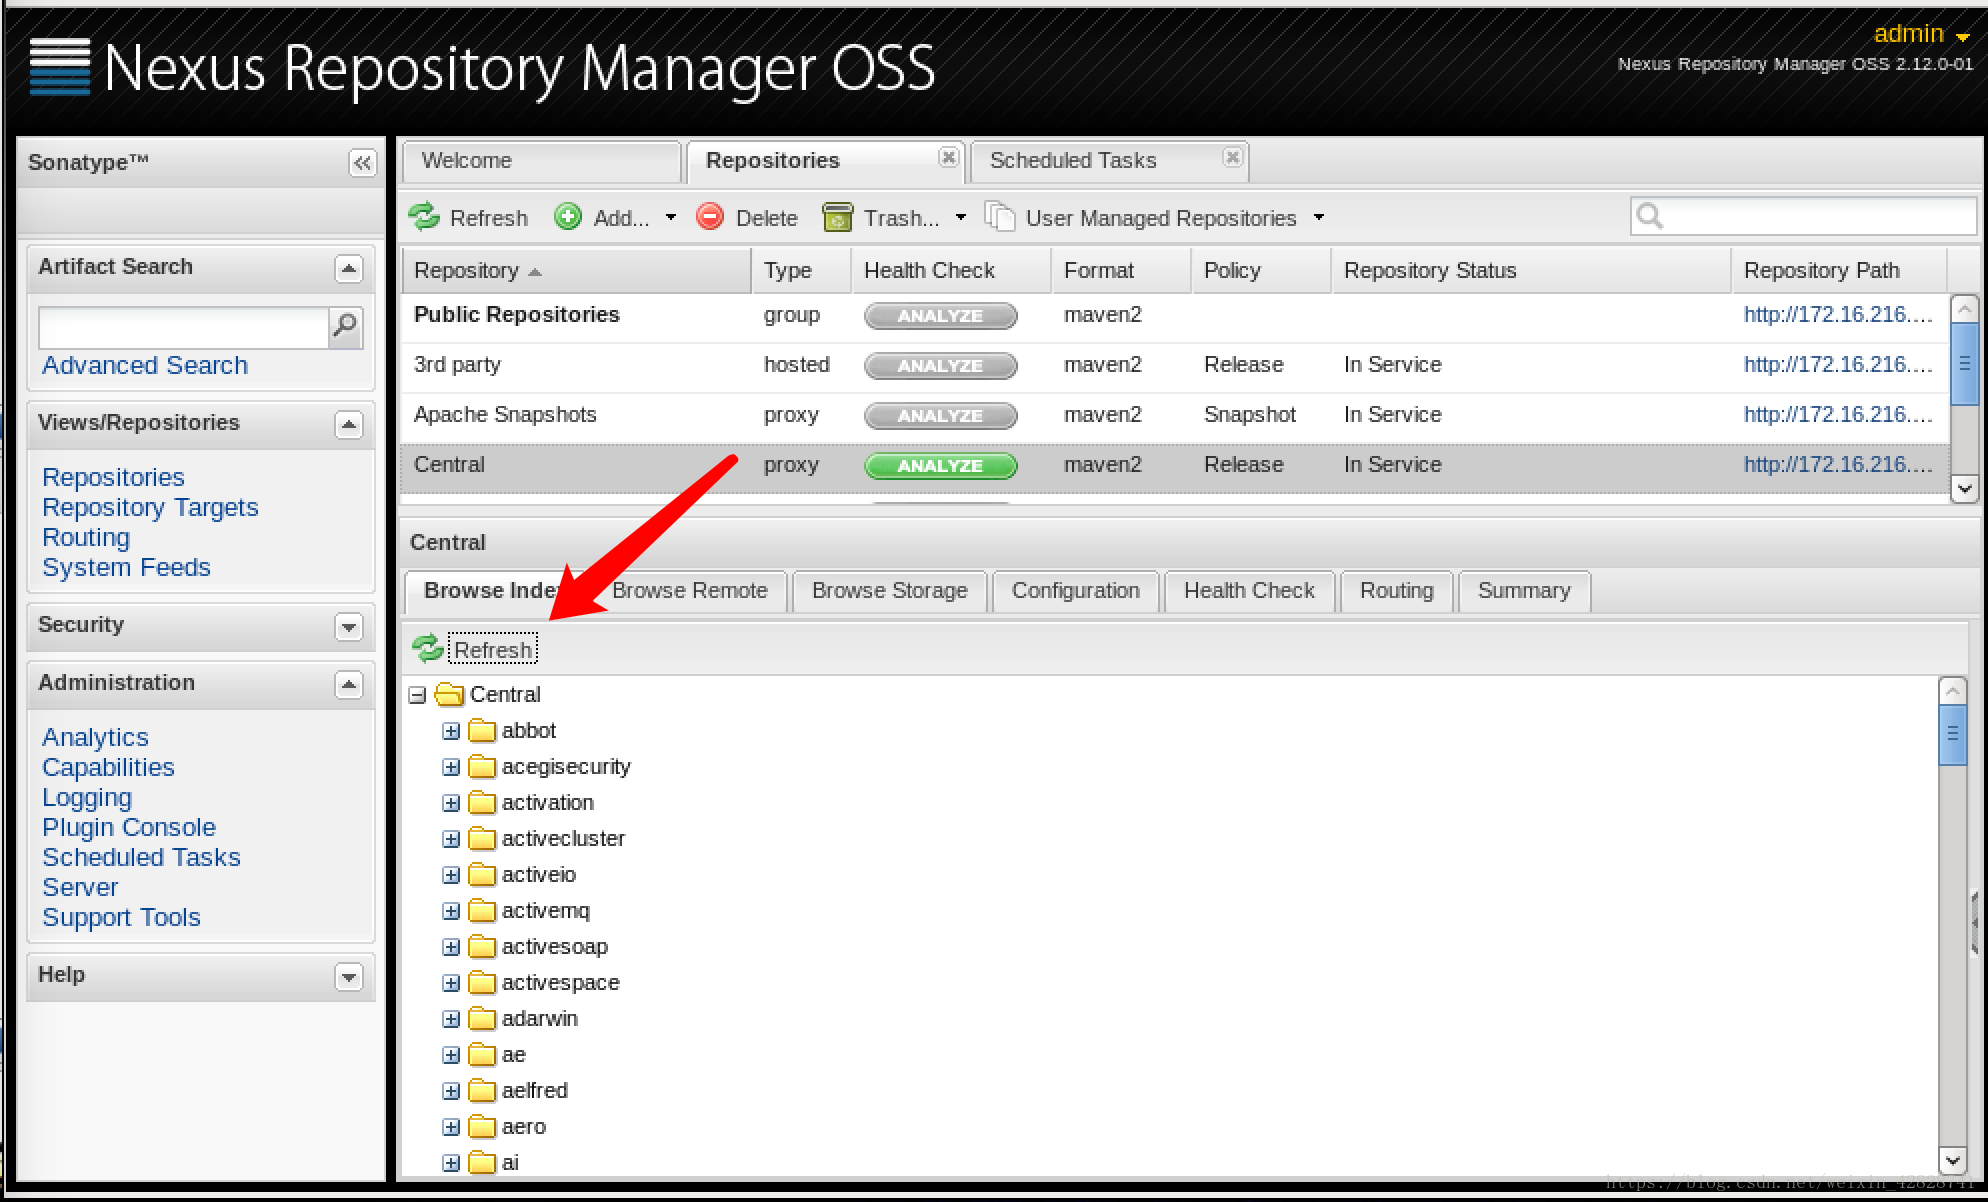This screenshot has height=1202, width=1988.
Task: Close the Scheduled Tasks tab
Action: point(1232,158)
